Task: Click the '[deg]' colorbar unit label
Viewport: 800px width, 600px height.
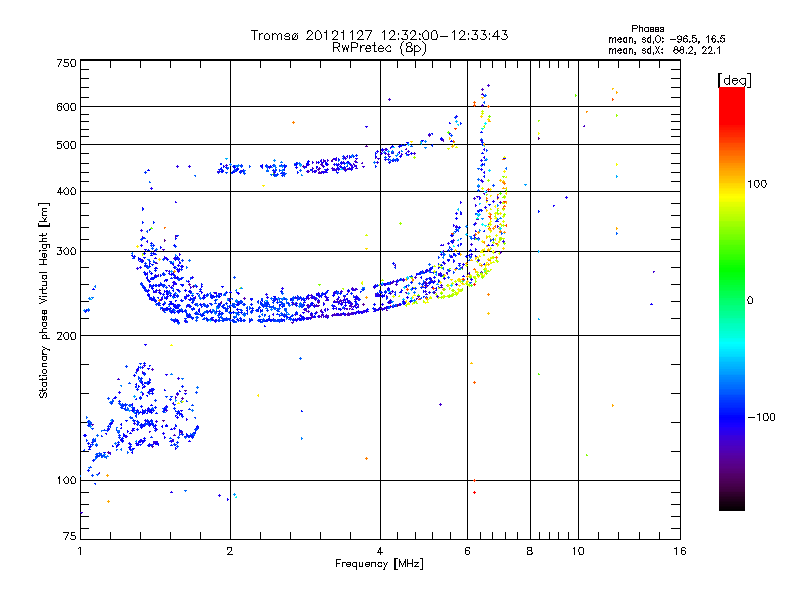Action: pos(734,80)
